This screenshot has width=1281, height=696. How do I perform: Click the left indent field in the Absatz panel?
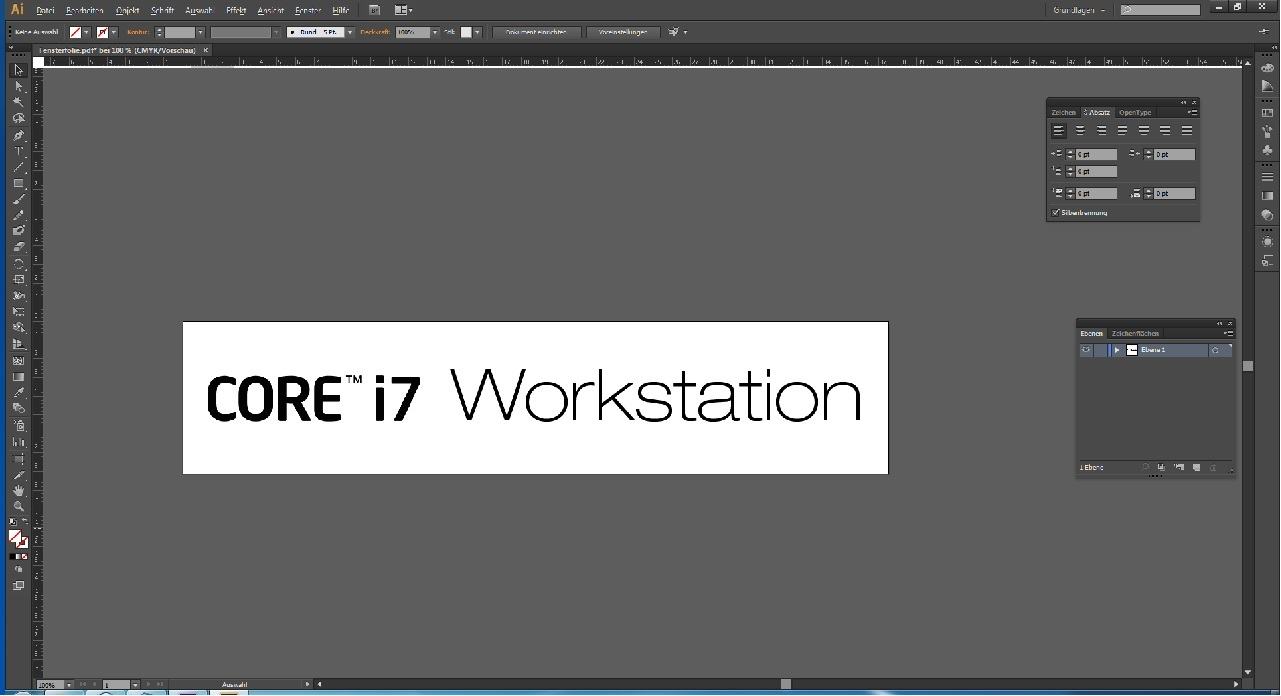point(1096,154)
